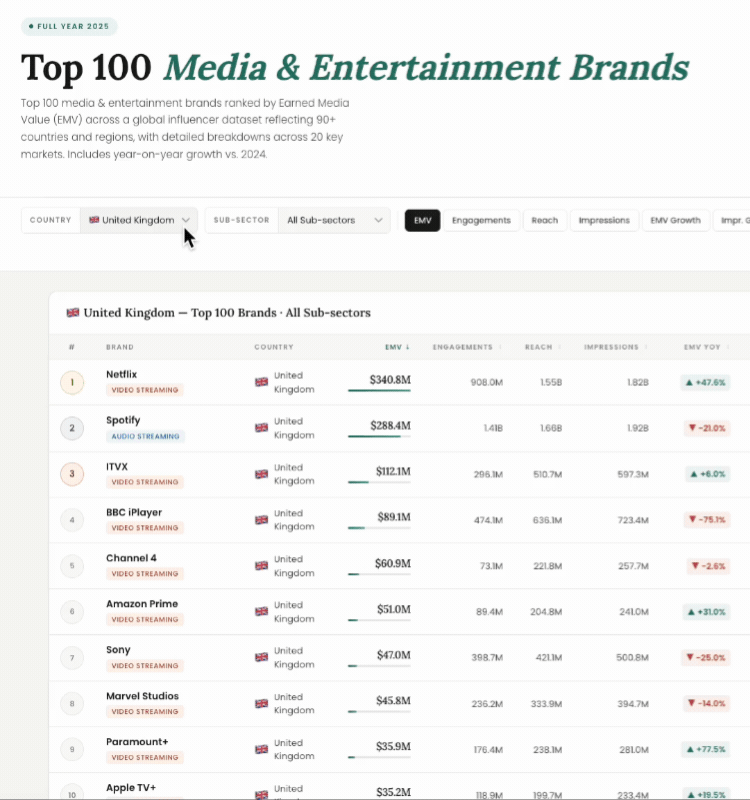Click the $60.9M EMV value
Image resolution: width=750 pixels, height=800 pixels.
tap(393, 563)
